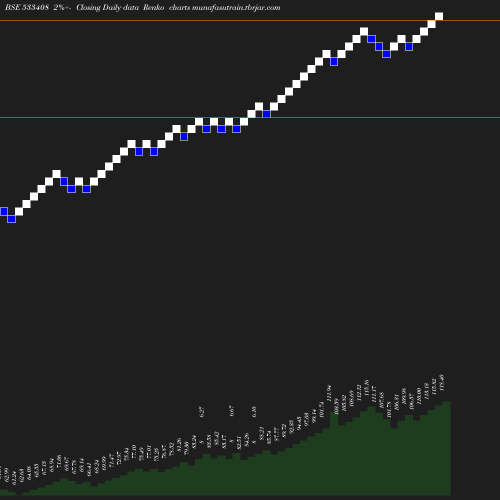Click the '62.99' price label

[x=7, y=475]
